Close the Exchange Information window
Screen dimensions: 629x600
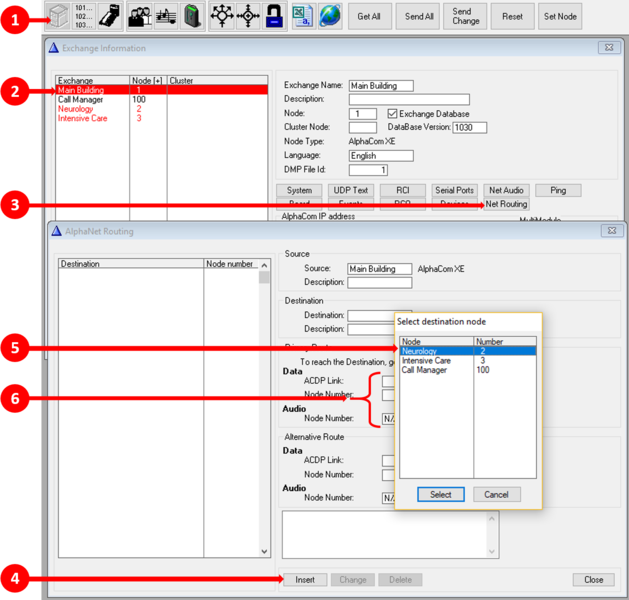(609, 47)
